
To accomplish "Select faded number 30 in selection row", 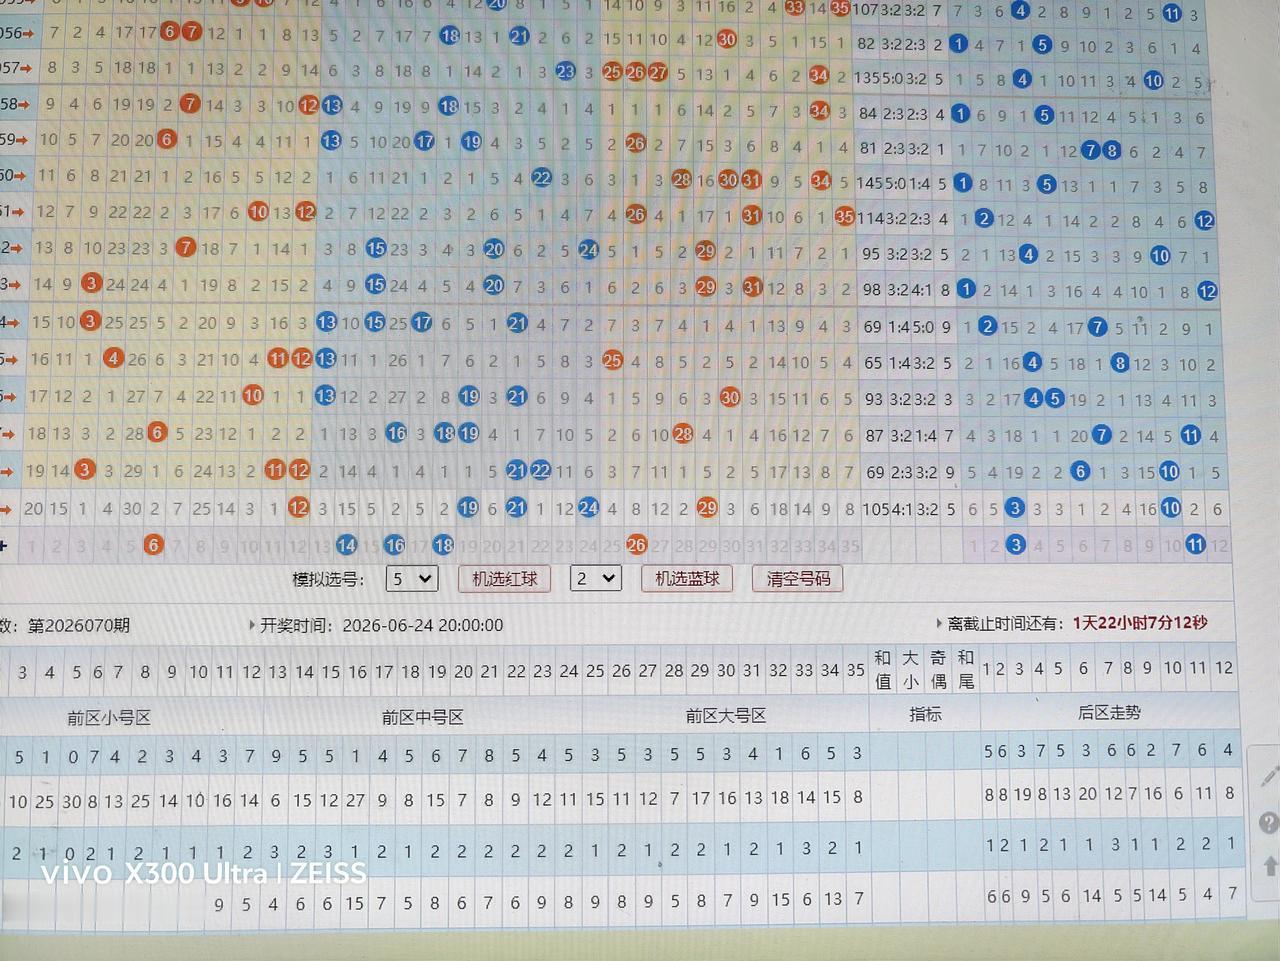I will tap(732, 546).
